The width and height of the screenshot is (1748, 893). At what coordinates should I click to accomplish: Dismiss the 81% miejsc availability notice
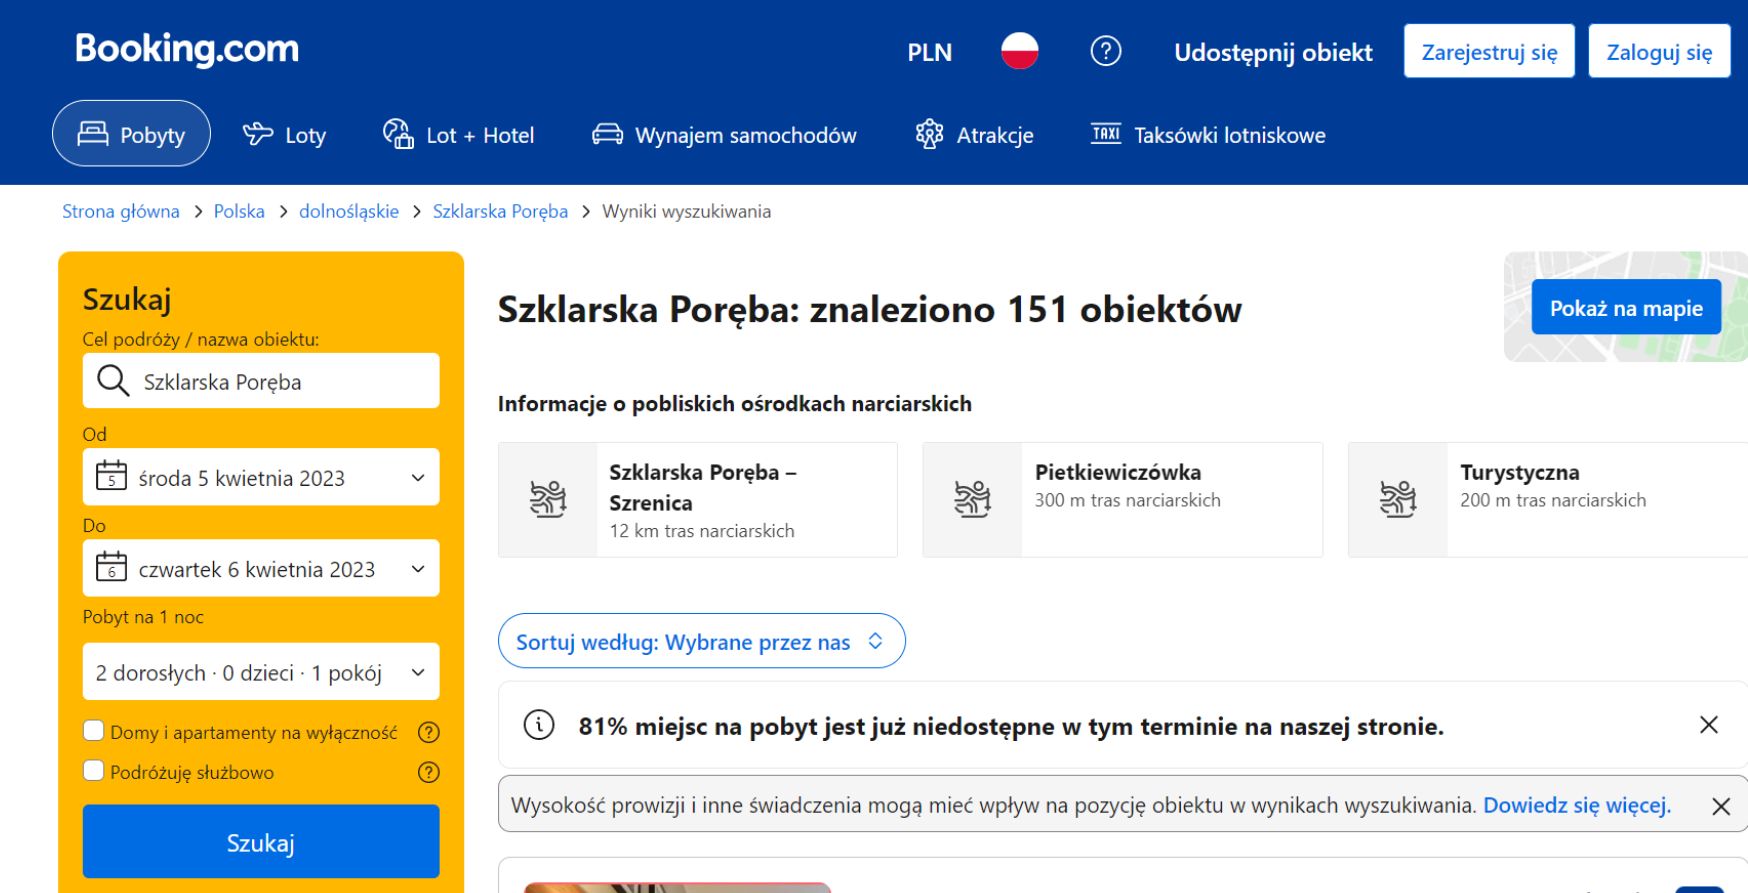click(1709, 725)
